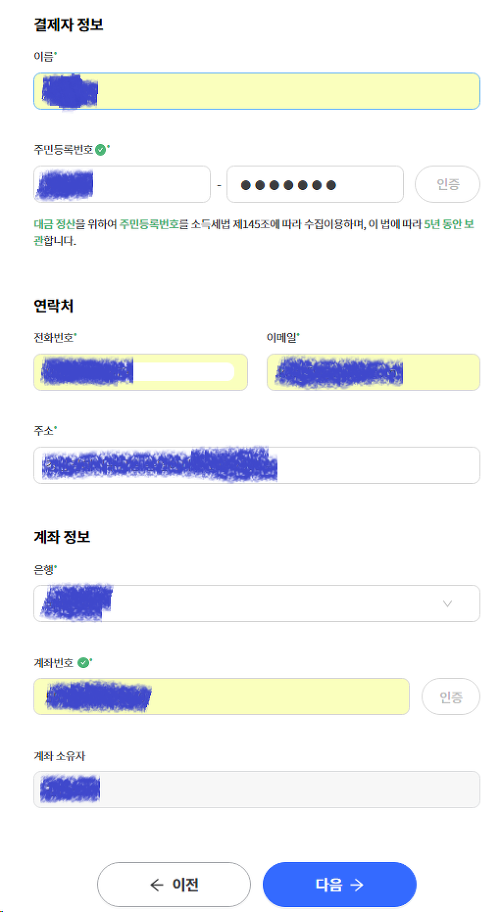Click into the 주소 address field
This screenshot has width=500, height=912.
point(256,465)
